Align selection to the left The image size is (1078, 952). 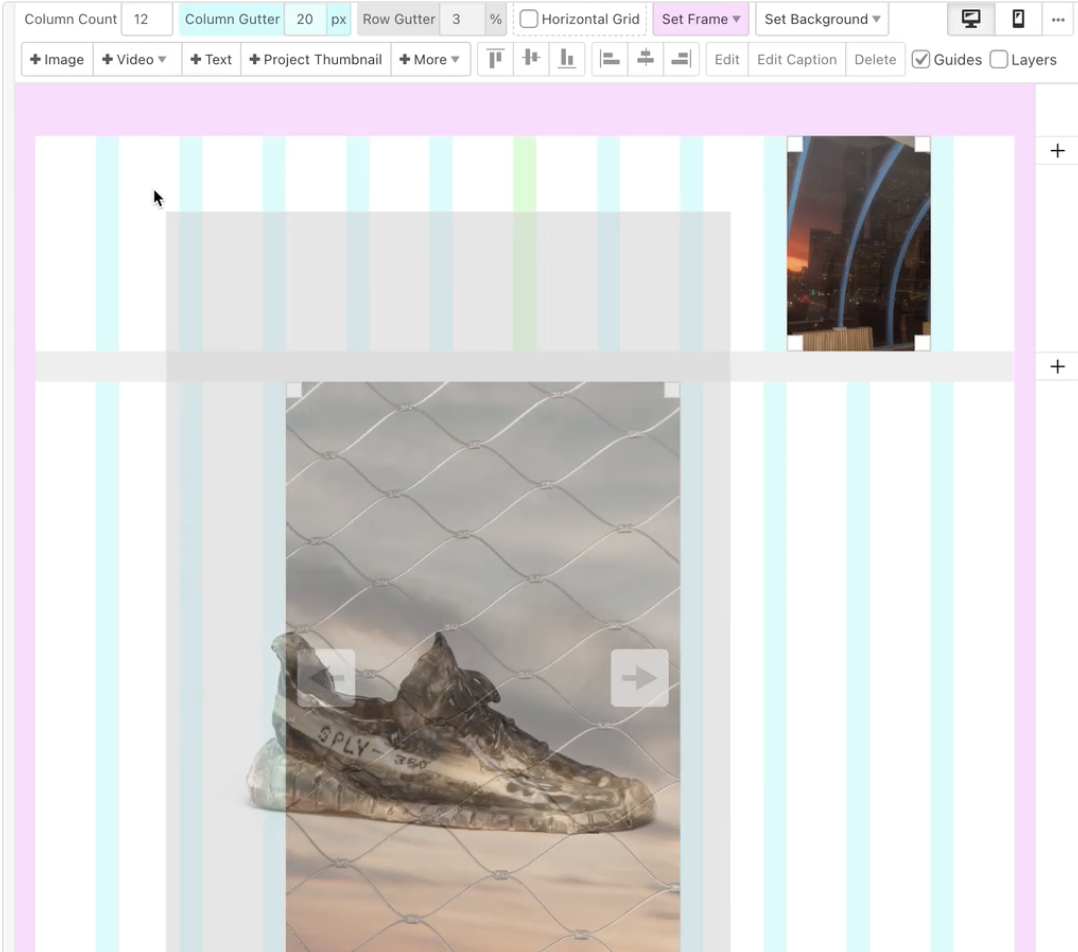click(x=609, y=59)
